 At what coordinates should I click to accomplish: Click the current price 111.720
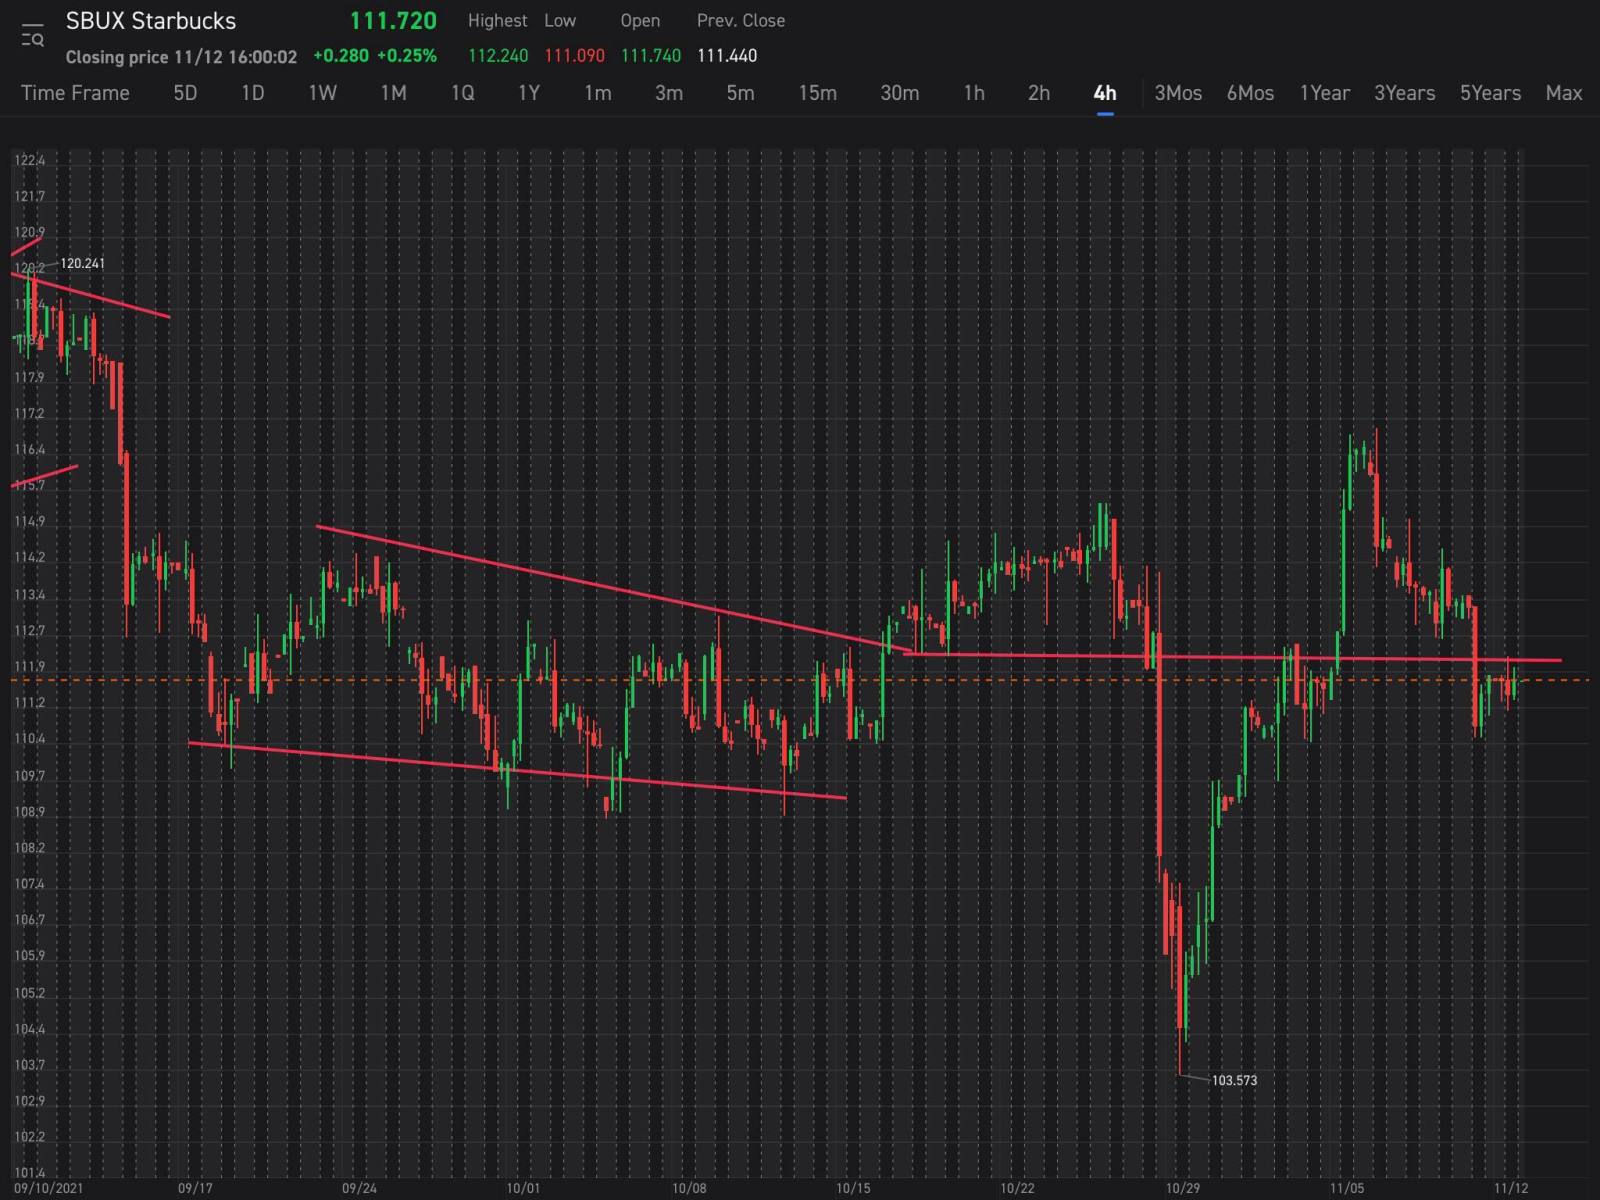pyautogui.click(x=393, y=21)
